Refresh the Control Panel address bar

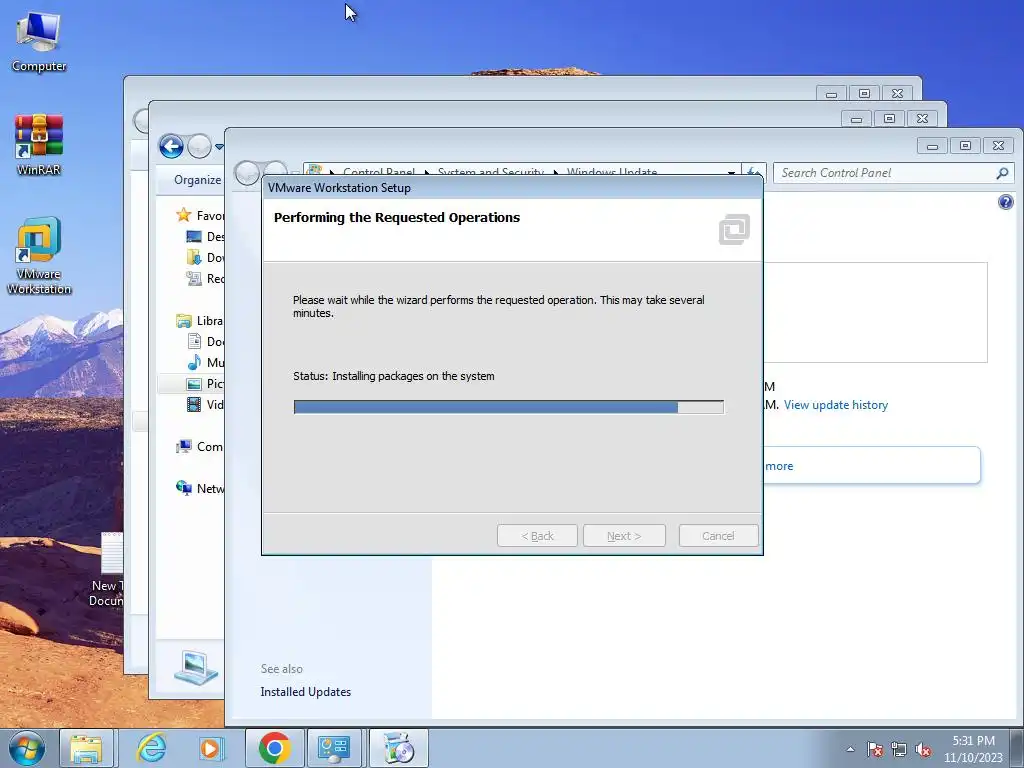click(754, 173)
